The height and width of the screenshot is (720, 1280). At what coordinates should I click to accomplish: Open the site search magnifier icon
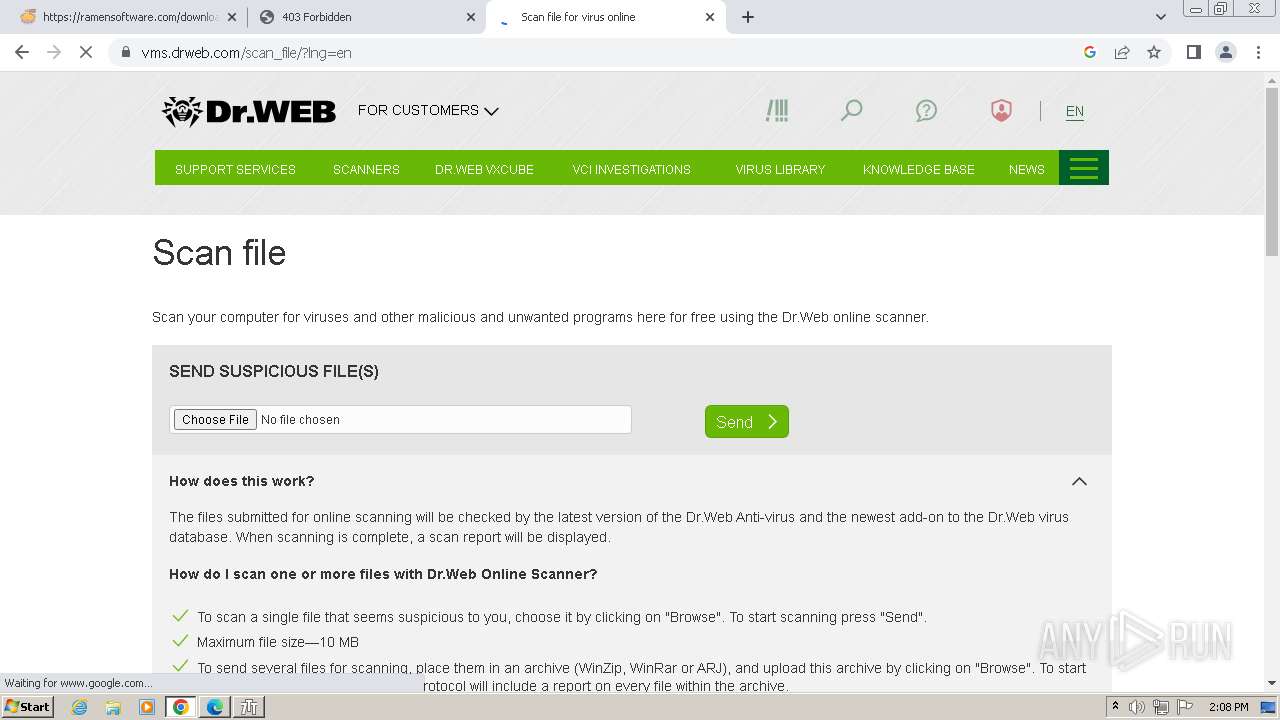click(x=851, y=110)
